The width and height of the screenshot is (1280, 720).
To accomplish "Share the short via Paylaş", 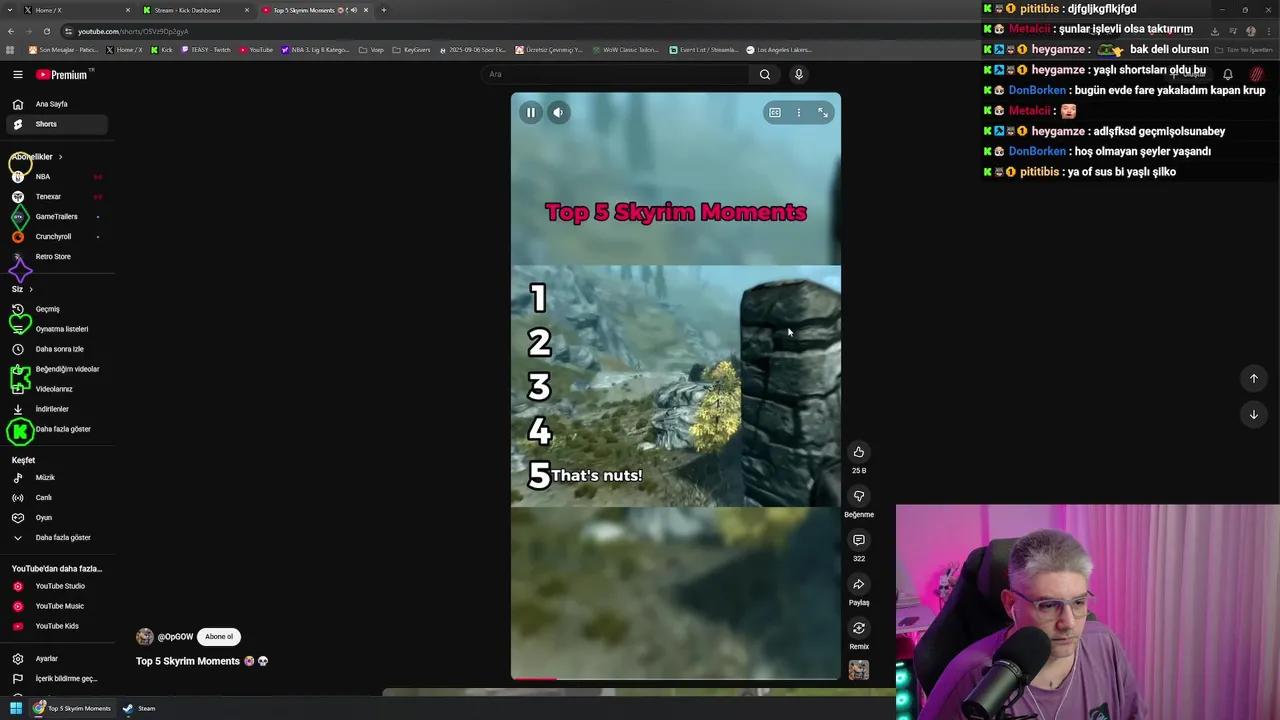I will 858,584.
